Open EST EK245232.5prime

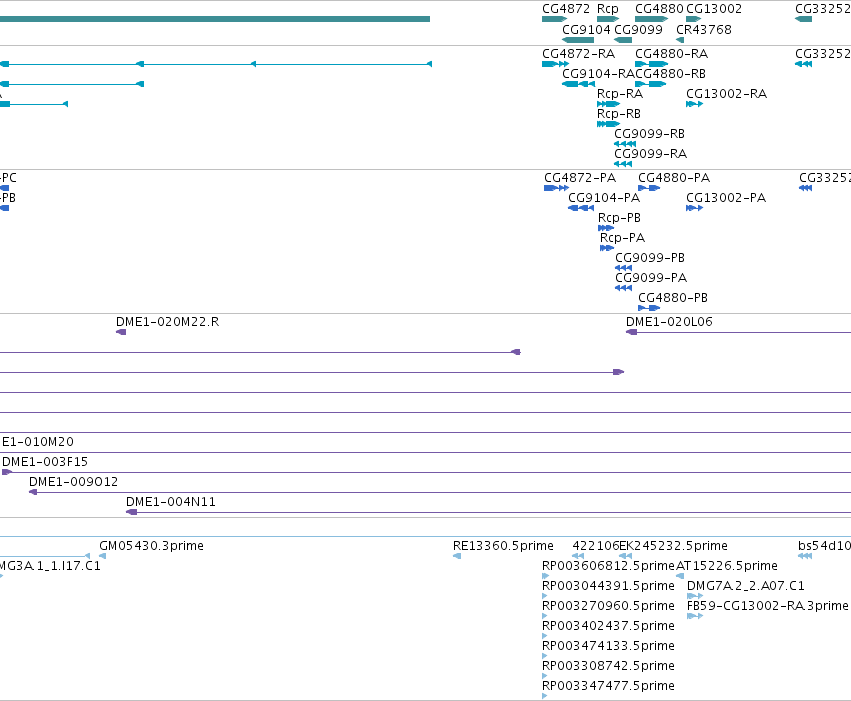click(x=673, y=546)
